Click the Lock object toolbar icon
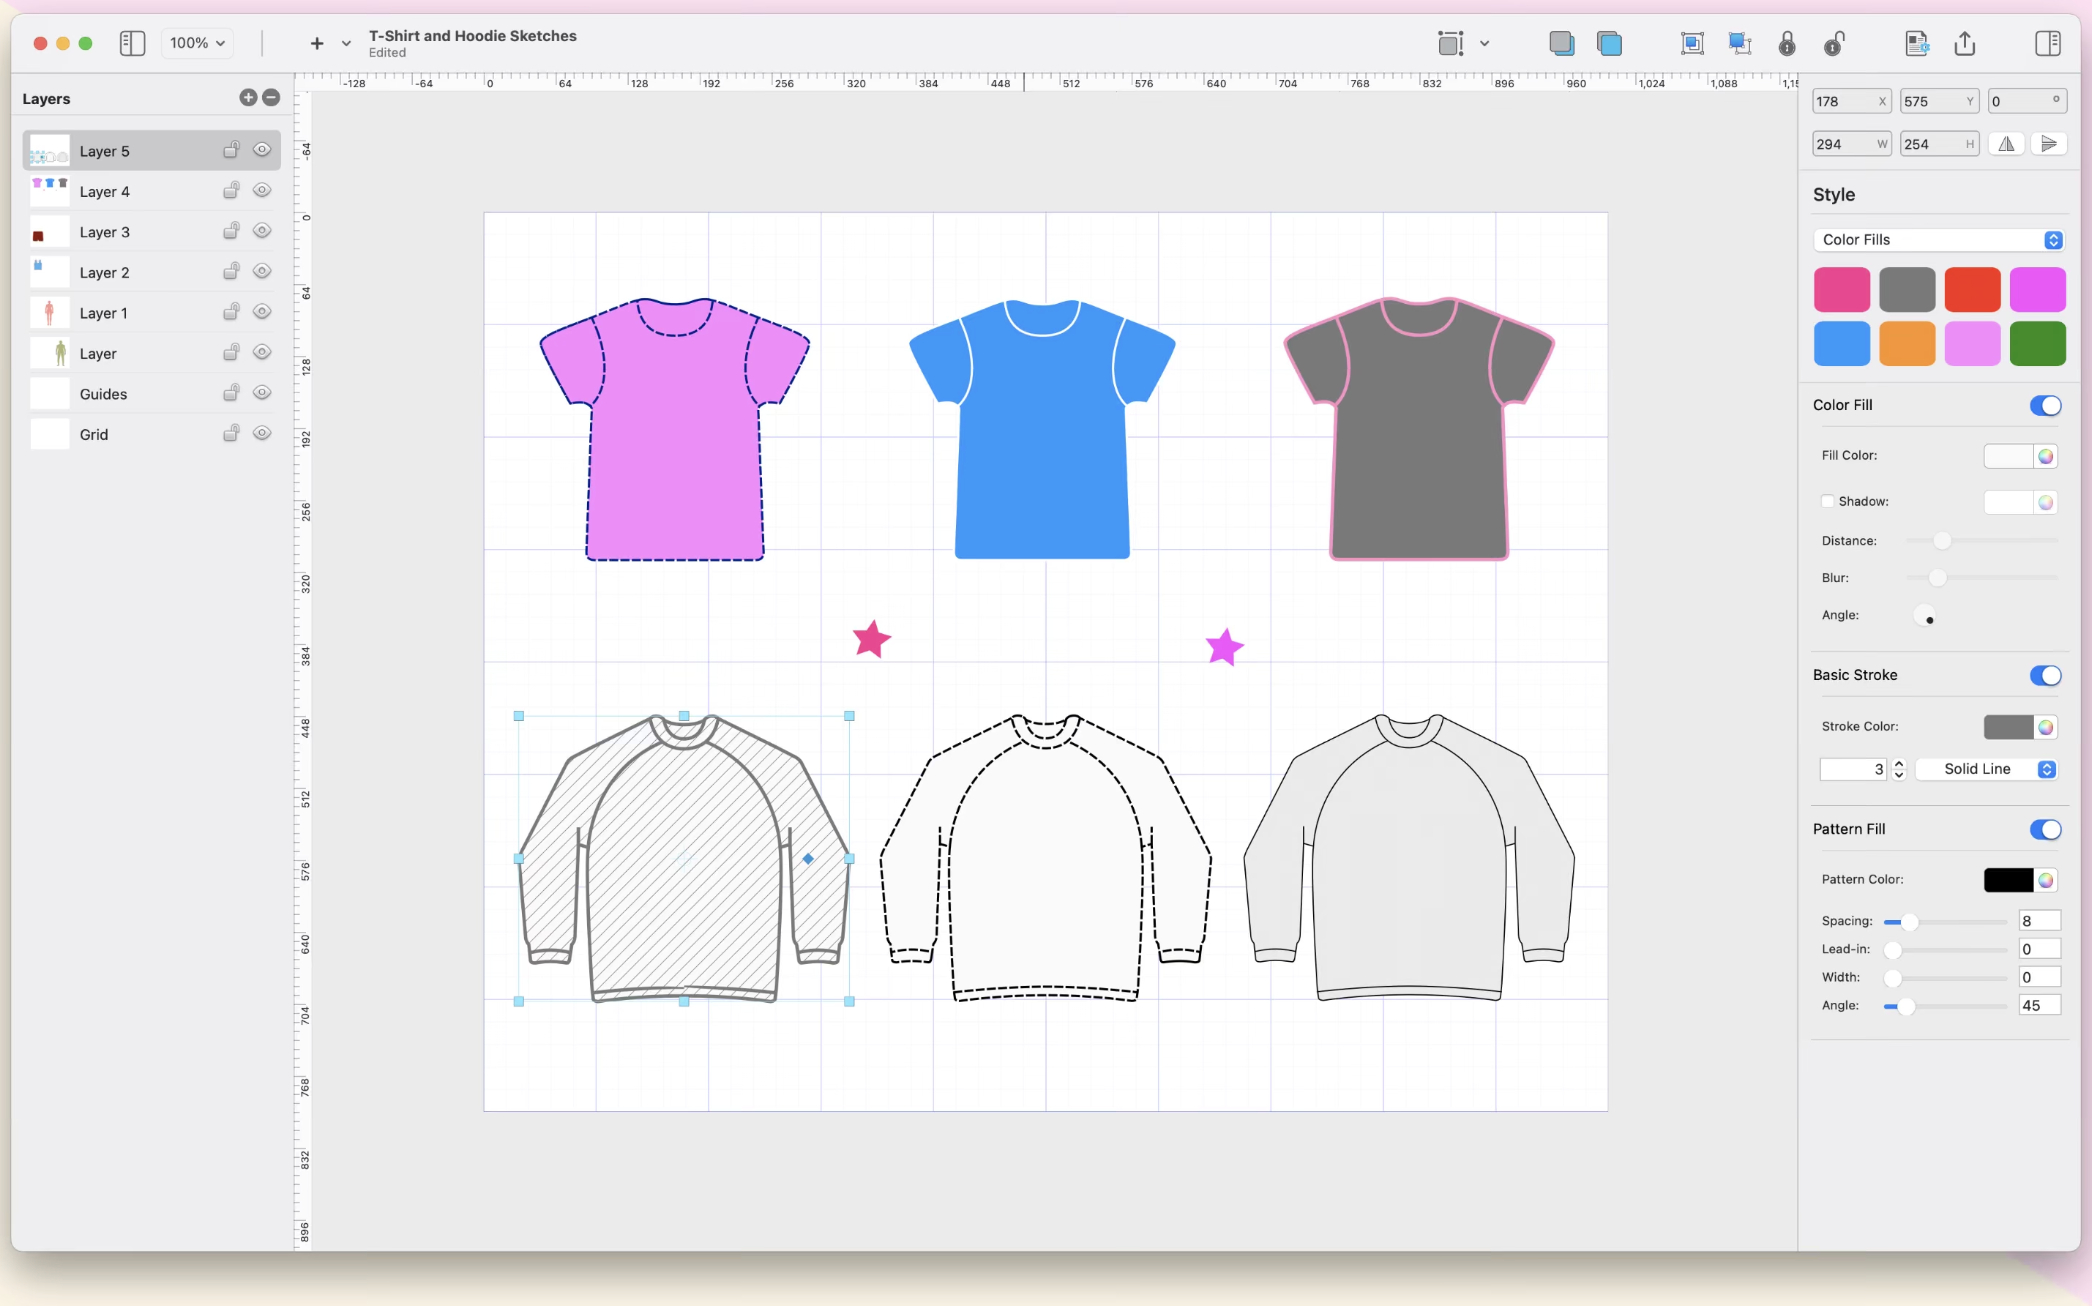The image size is (2092, 1306). point(1787,43)
